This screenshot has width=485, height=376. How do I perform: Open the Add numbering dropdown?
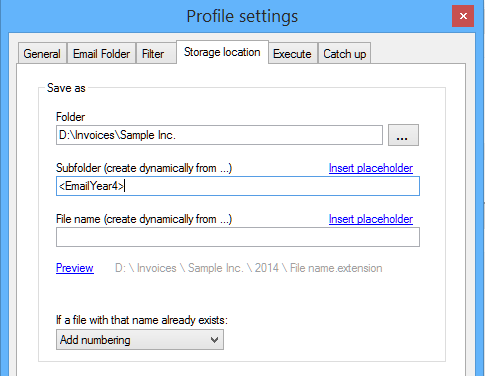point(140,340)
